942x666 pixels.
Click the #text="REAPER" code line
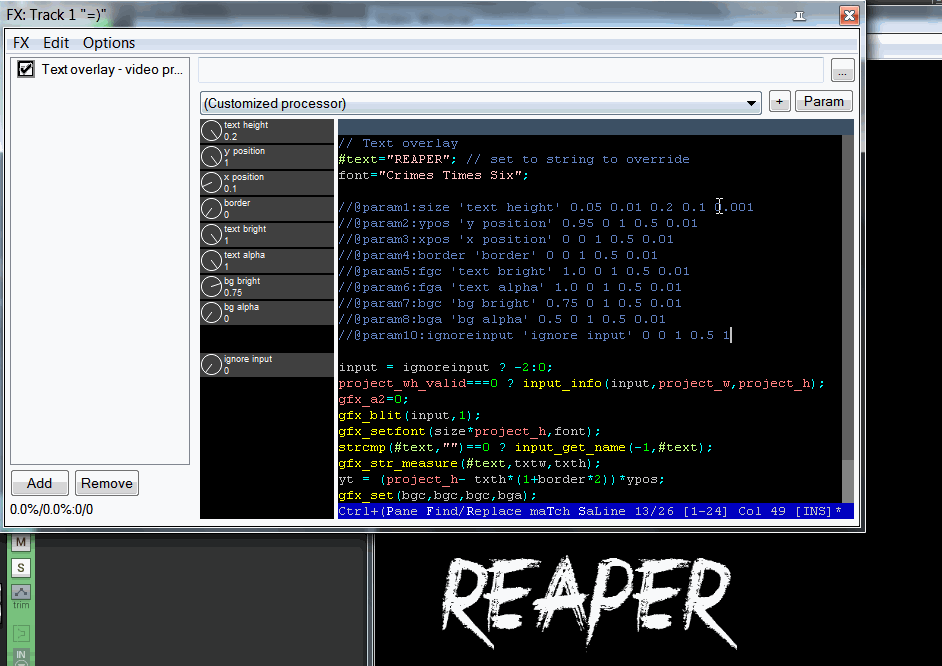[514, 159]
